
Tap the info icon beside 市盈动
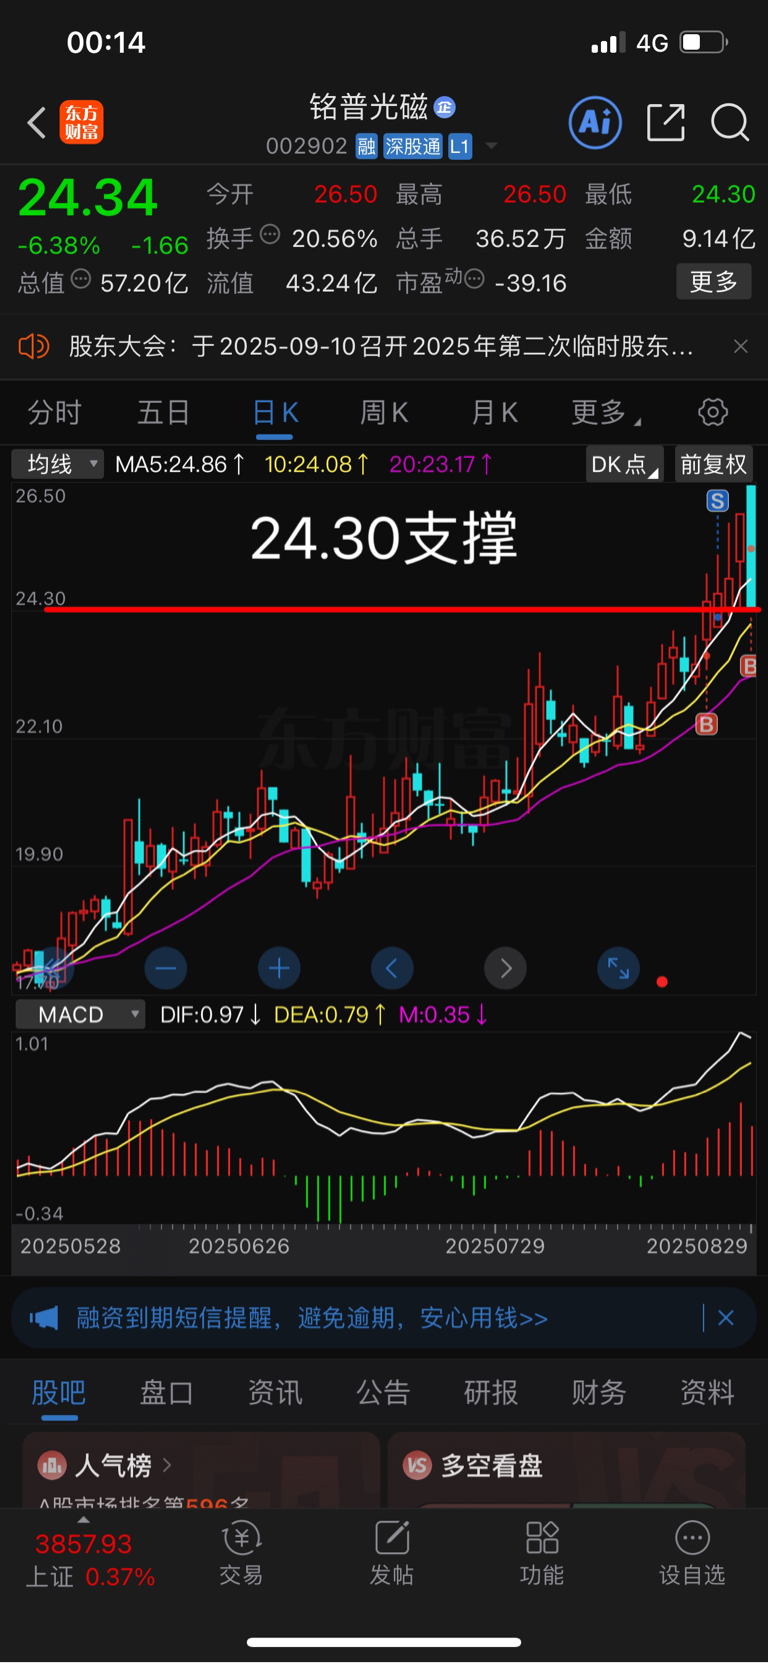pos(475,279)
